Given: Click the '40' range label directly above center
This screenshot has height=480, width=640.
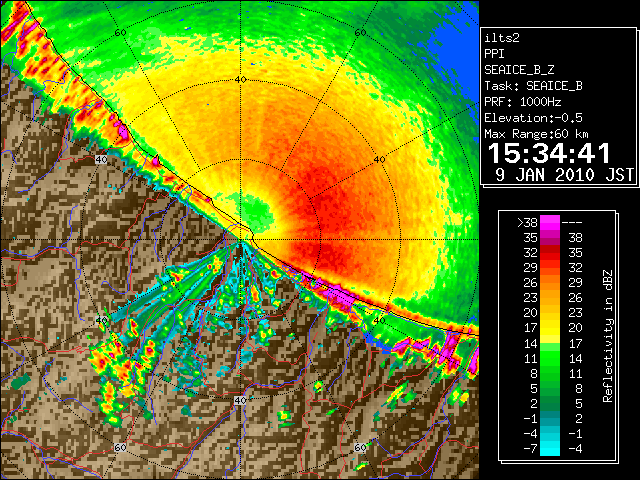Looking at the screenshot, I should click(241, 80).
